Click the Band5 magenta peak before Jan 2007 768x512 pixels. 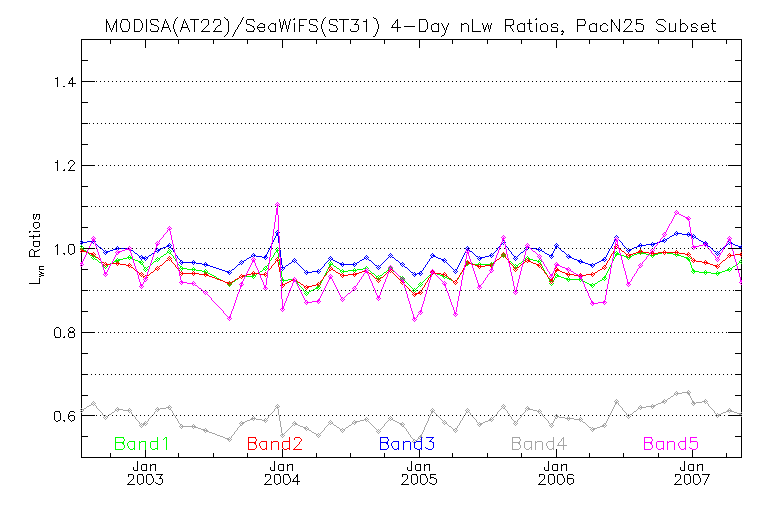pos(677,213)
